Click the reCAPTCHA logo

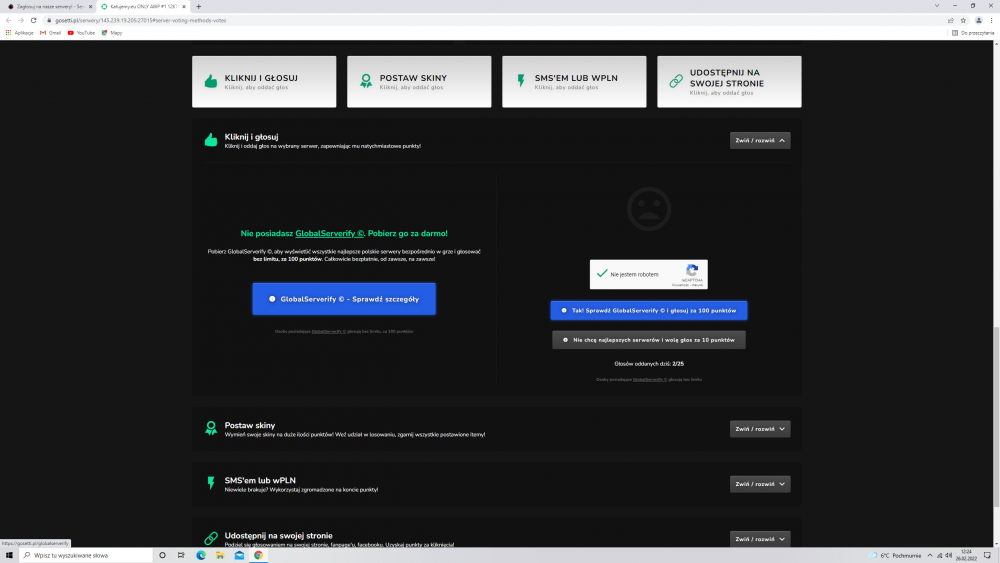tap(692, 271)
